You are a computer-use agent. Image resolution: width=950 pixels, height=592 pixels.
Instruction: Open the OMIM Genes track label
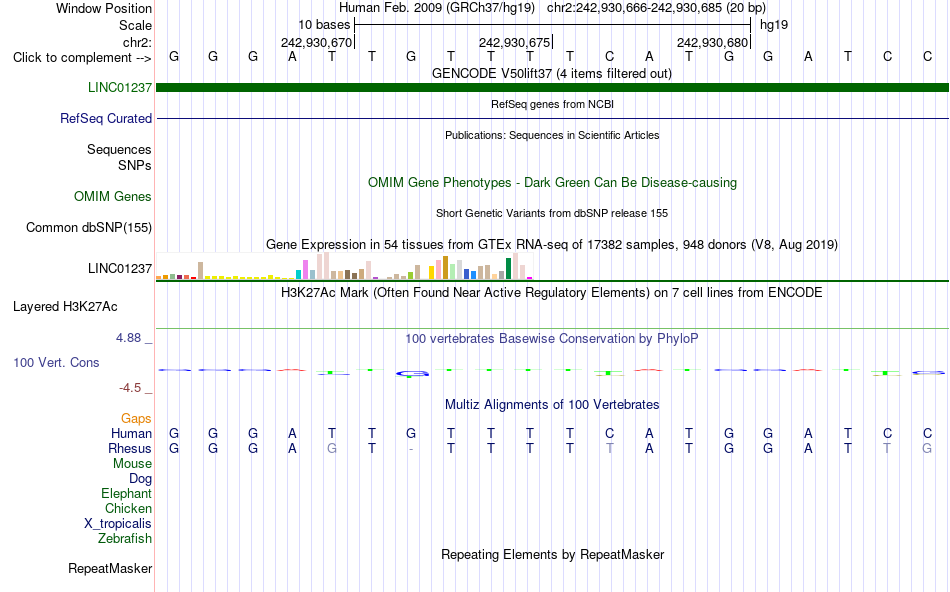click(113, 196)
